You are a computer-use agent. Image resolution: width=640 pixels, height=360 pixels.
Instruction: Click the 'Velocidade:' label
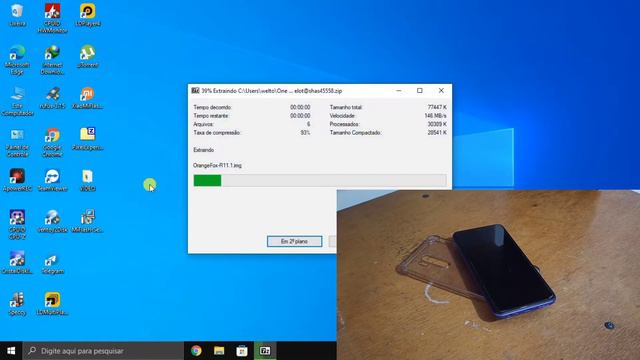pyautogui.click(x=342, y=116)
